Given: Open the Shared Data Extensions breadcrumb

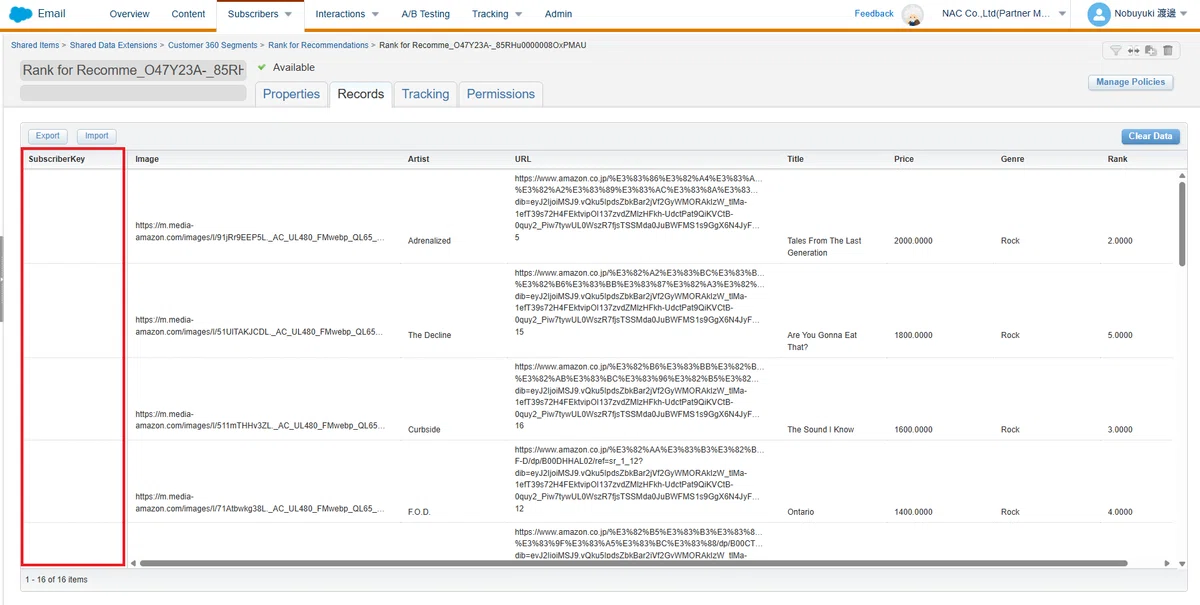Looking at the screenshot, I should coord(113,46).
